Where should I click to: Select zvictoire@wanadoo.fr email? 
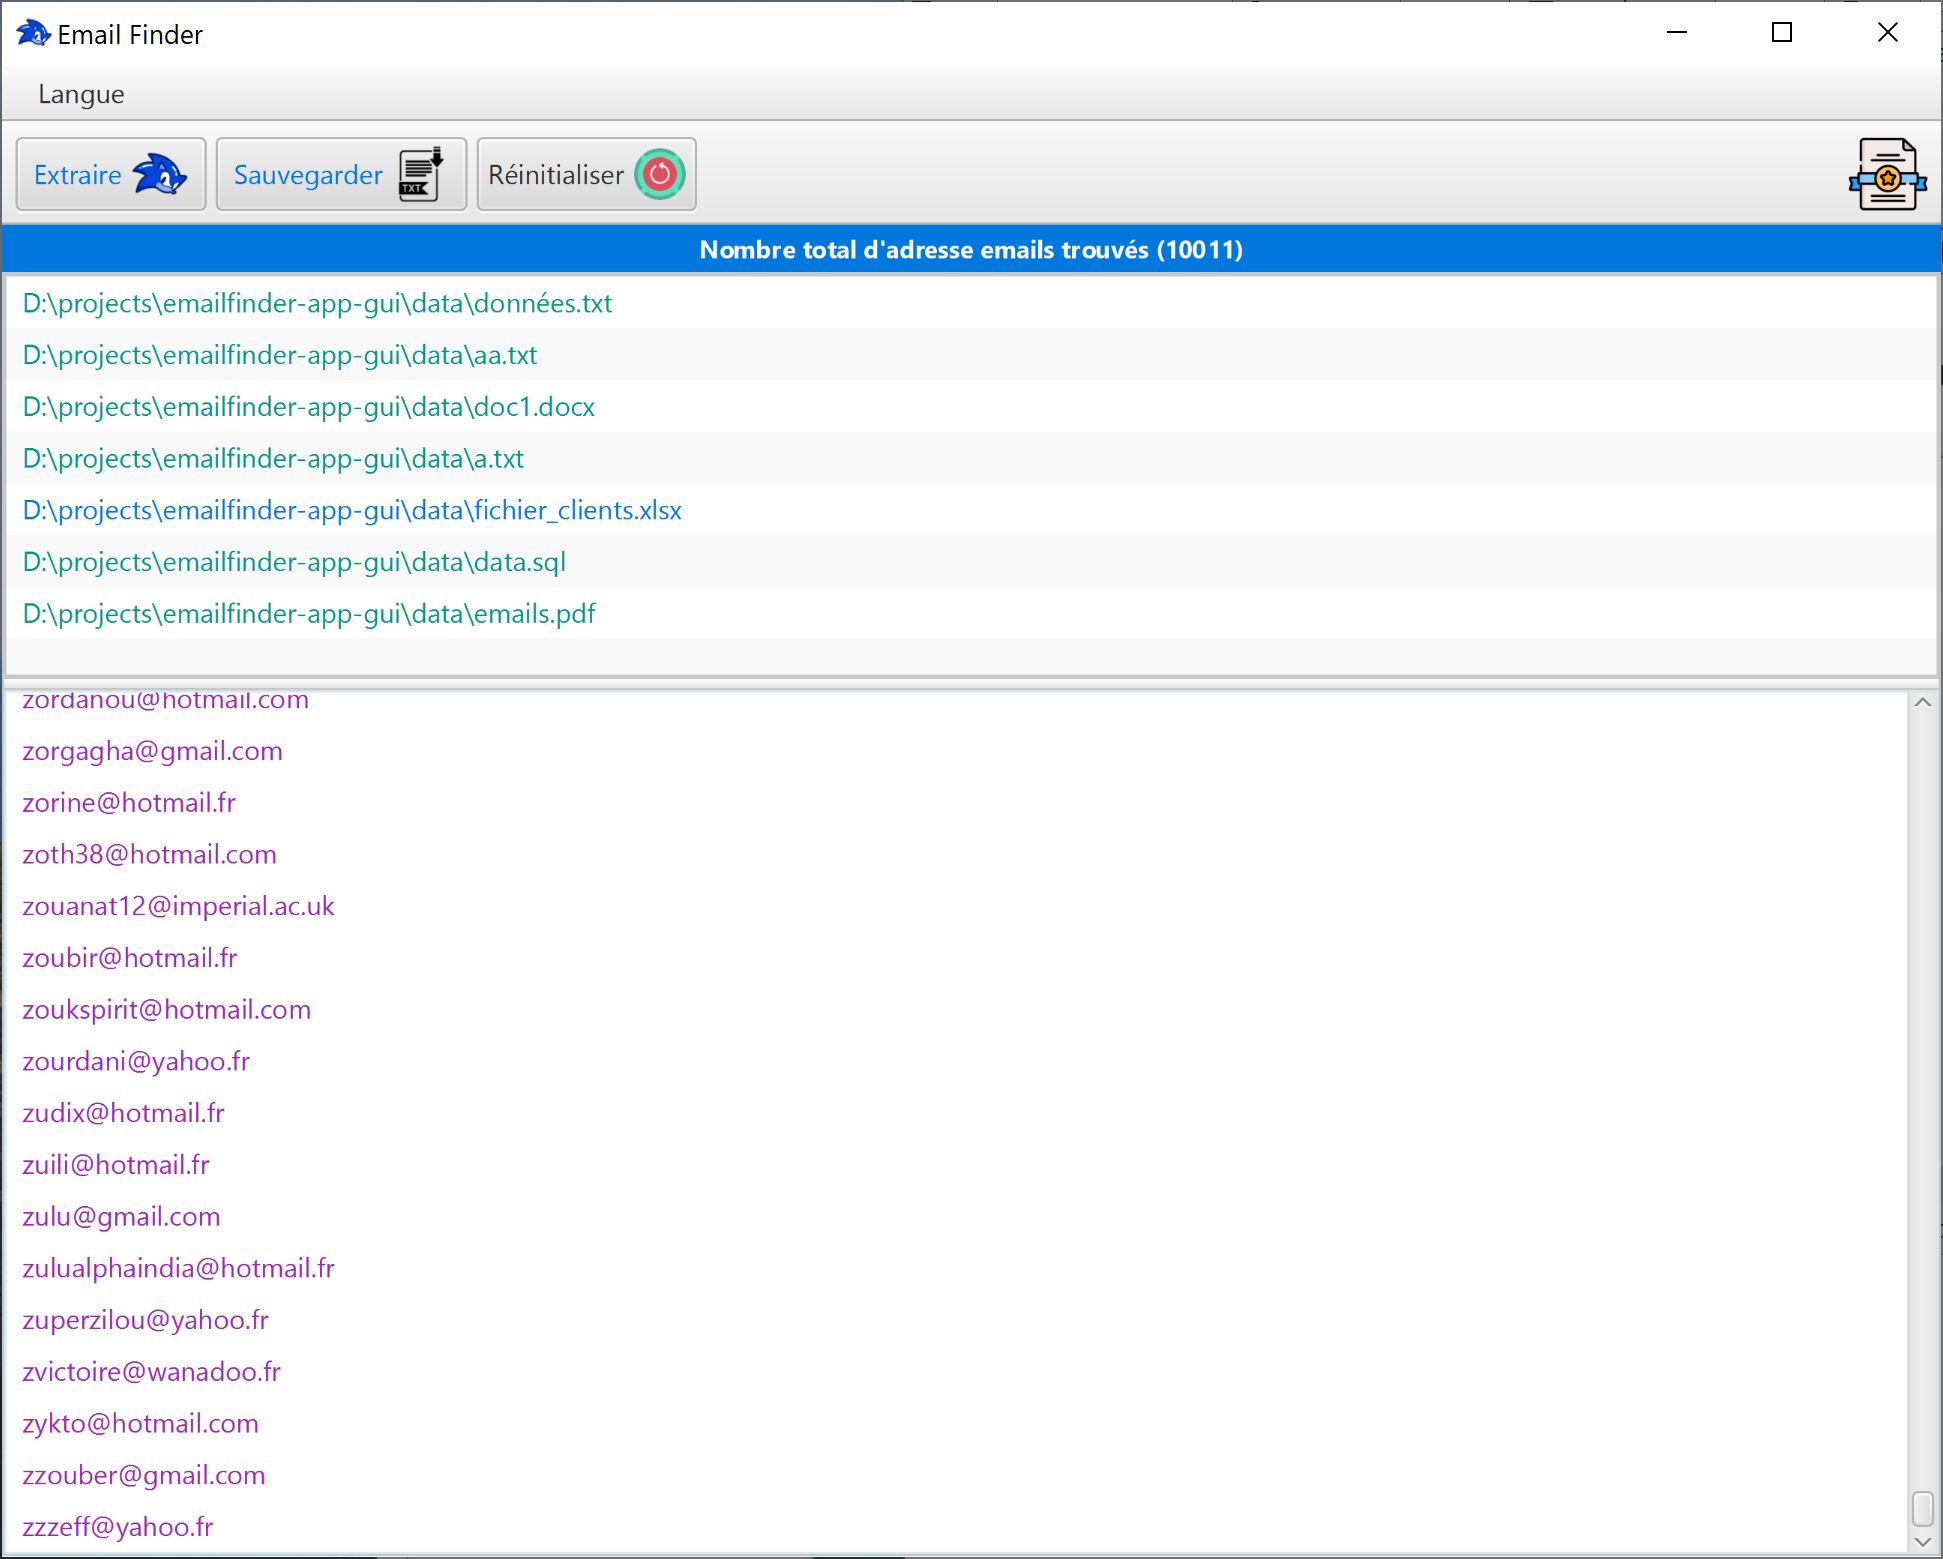click(x=151, y=1372)
